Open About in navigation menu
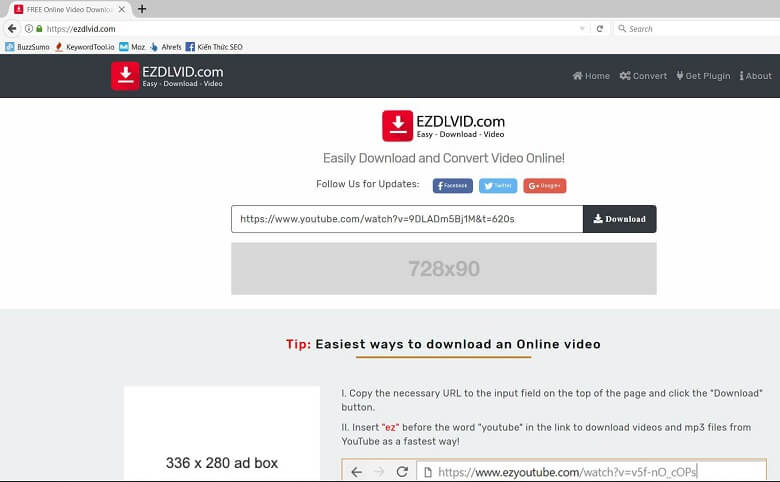Image resolution: width=780 pixels, height=482 pixels. tap(756, 76)
